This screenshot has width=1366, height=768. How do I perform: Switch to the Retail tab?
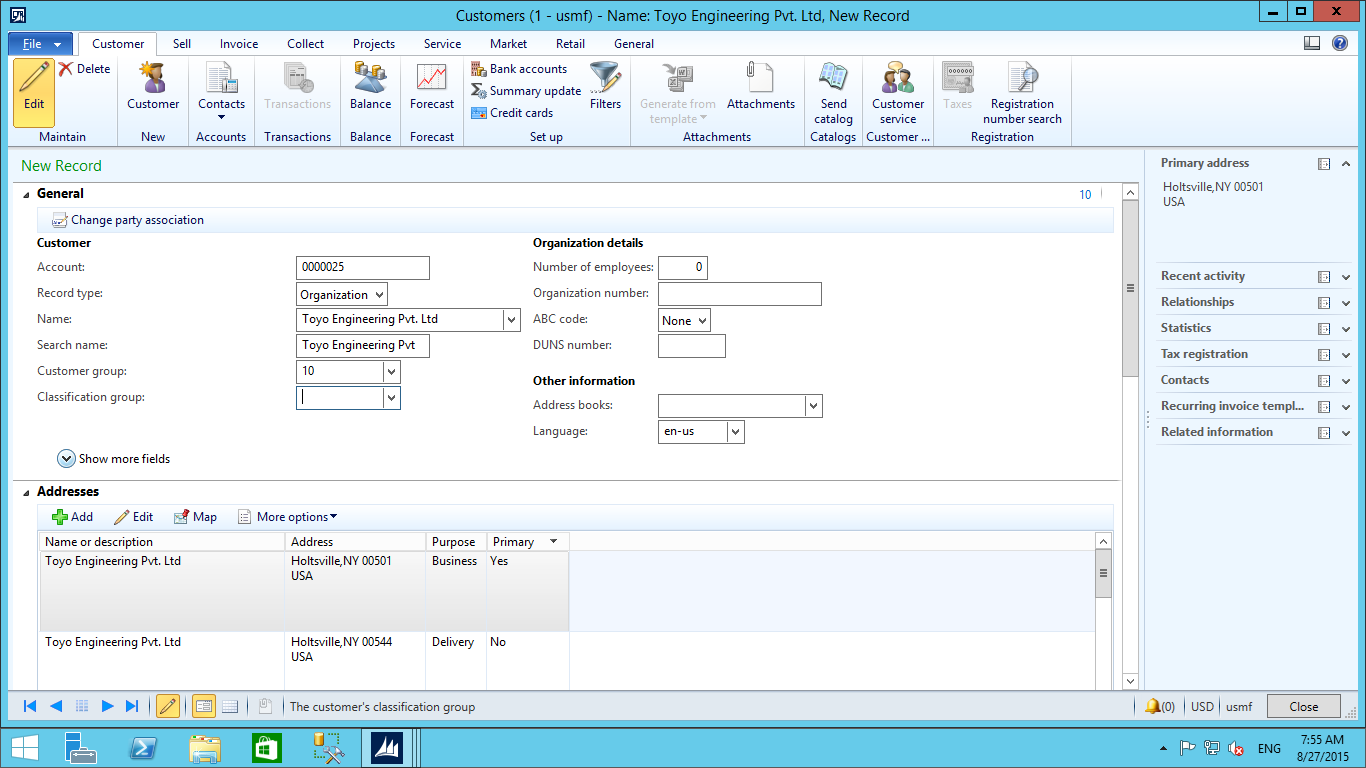pyautogui.click(x=571, y=44)
